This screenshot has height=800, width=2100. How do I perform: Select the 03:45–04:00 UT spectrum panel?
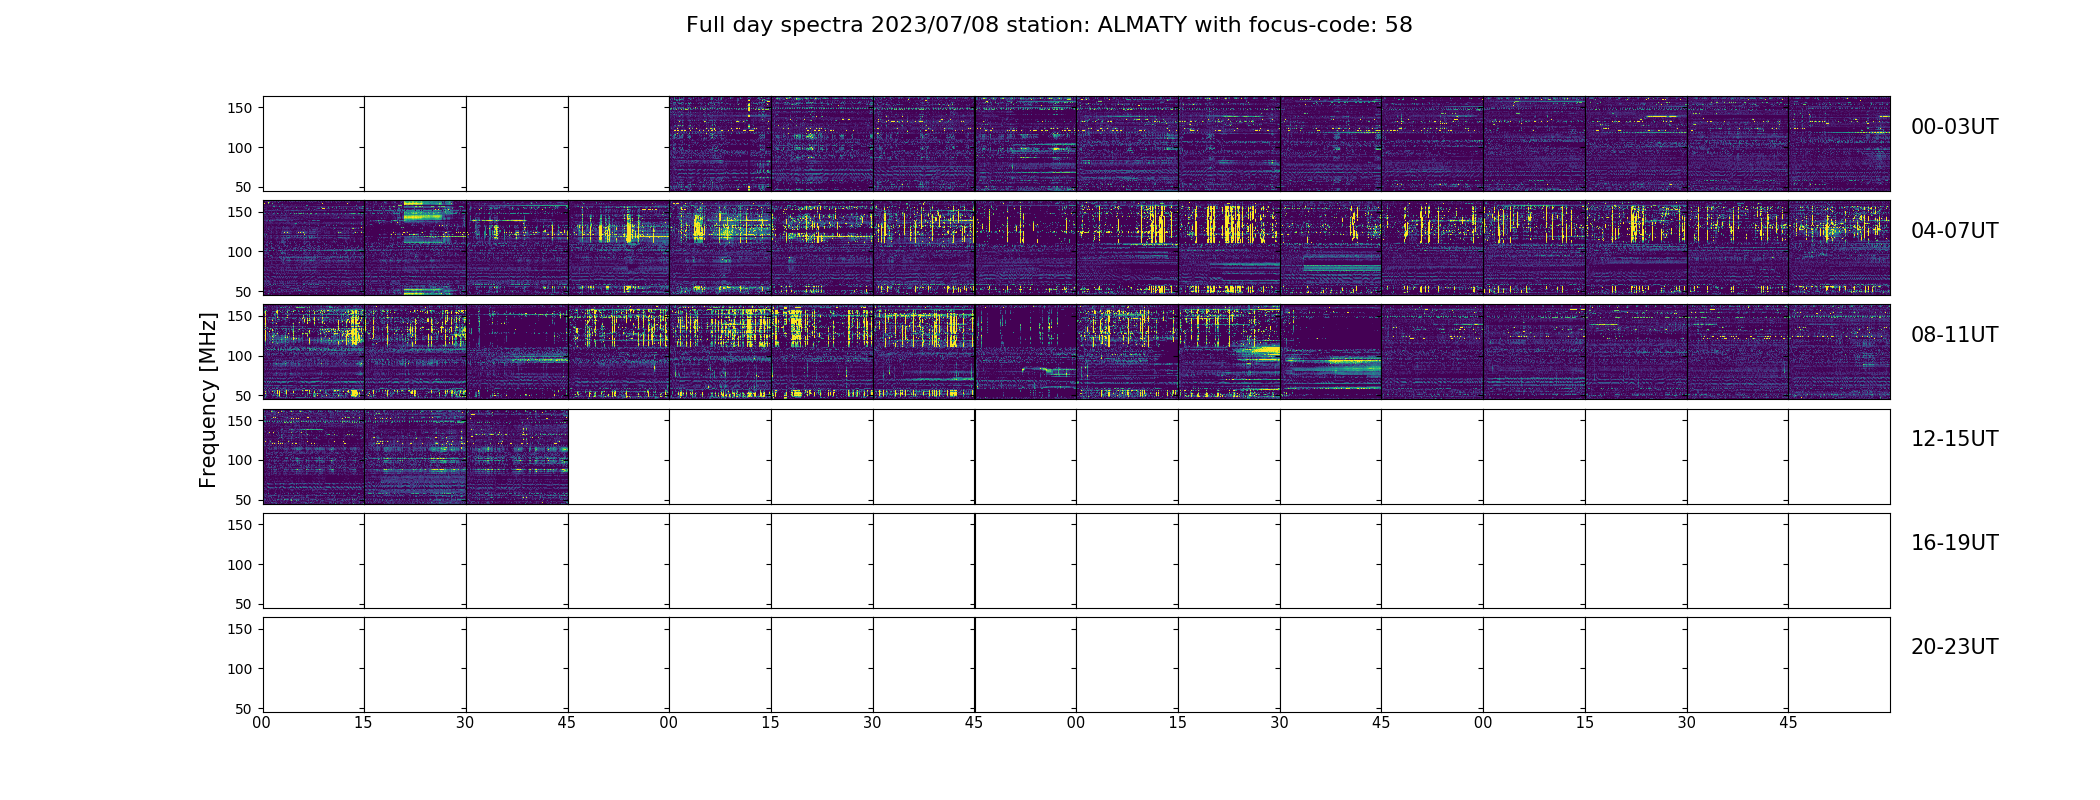[1839, 144]
